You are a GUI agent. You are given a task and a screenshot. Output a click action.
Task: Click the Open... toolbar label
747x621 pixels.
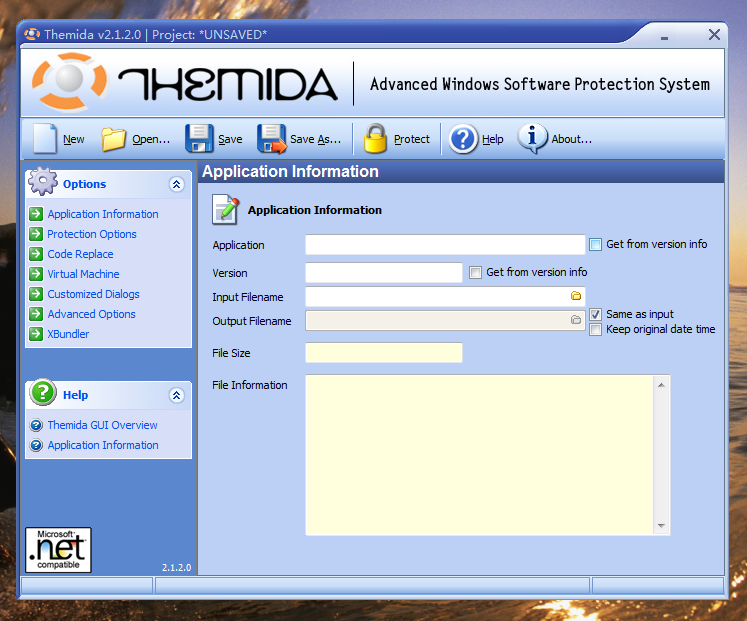(x=151, y=139)
